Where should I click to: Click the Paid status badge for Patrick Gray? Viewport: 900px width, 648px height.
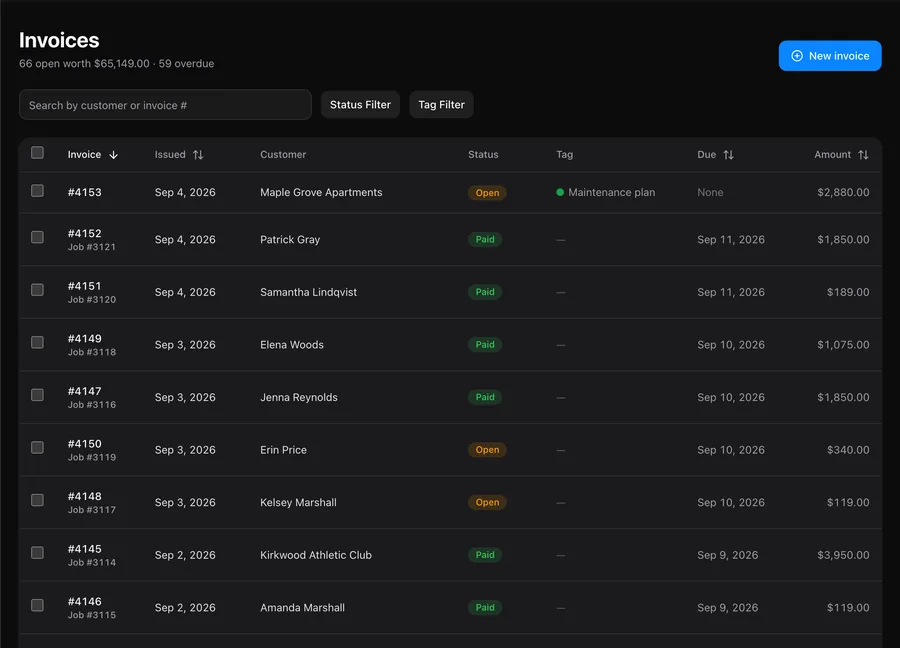[x=485, y=239]
